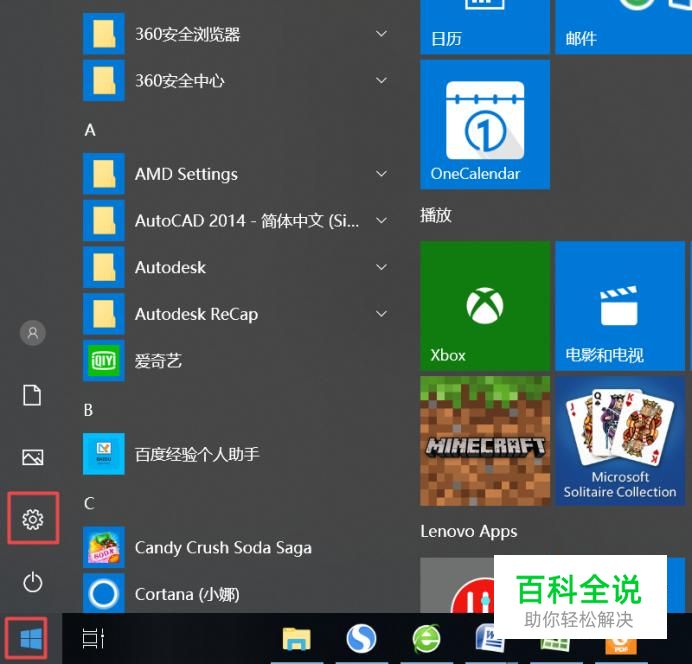This screenshot has width=692, height=664.
Task: Open the 电影和电视 tile
Action: tap(620, 306)
